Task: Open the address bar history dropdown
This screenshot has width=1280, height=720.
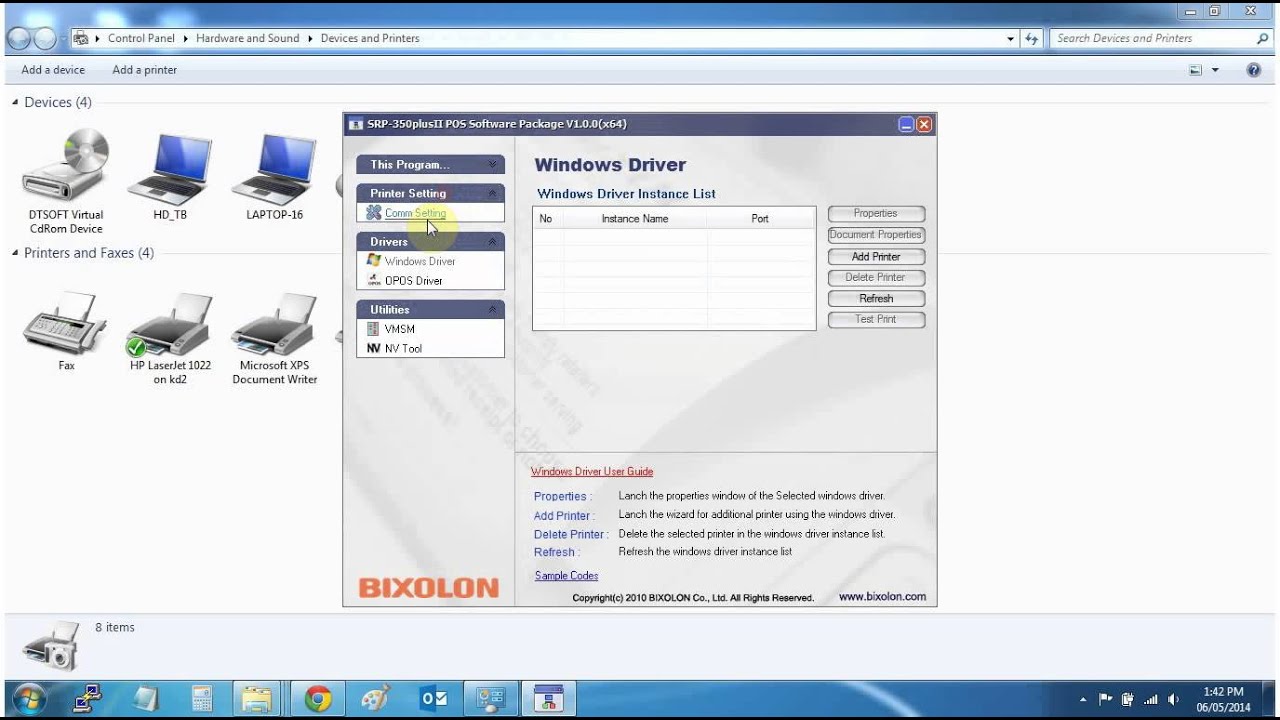Action: pyautogui.click(x=1011, y=39)
